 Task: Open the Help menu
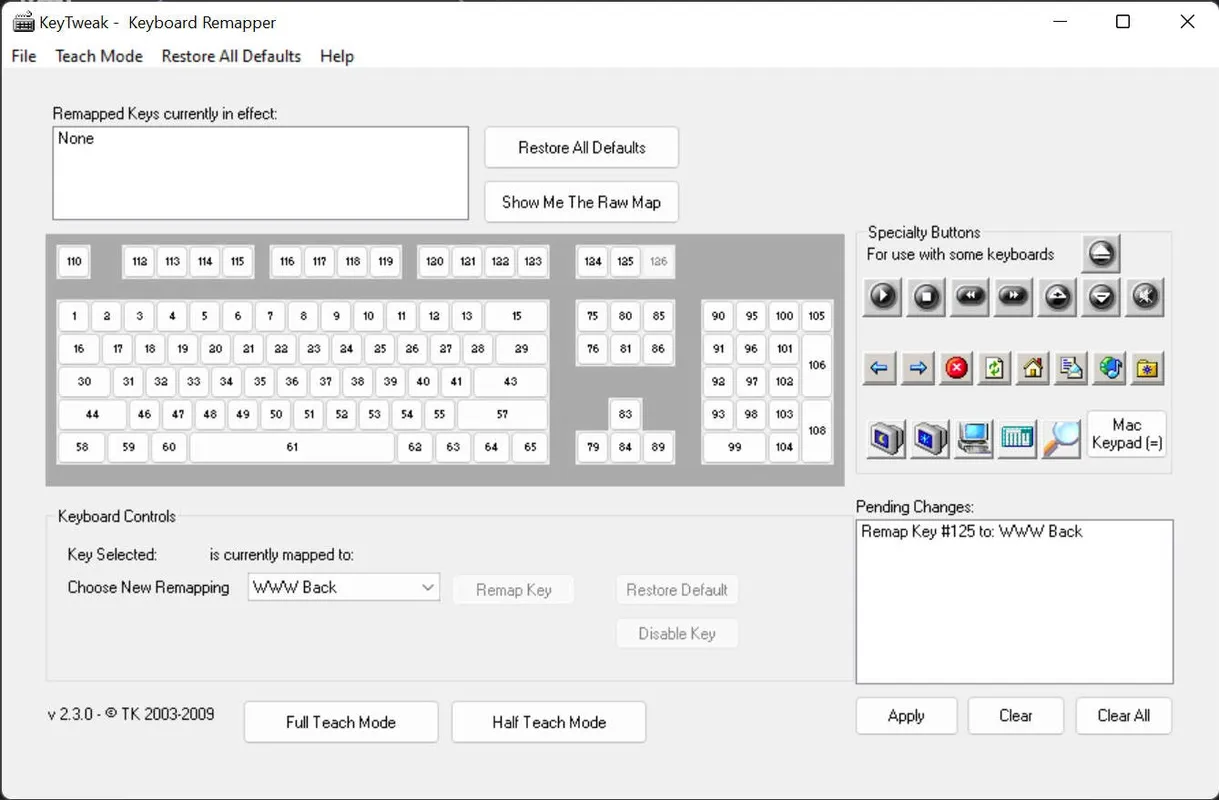tap(337, 56)
